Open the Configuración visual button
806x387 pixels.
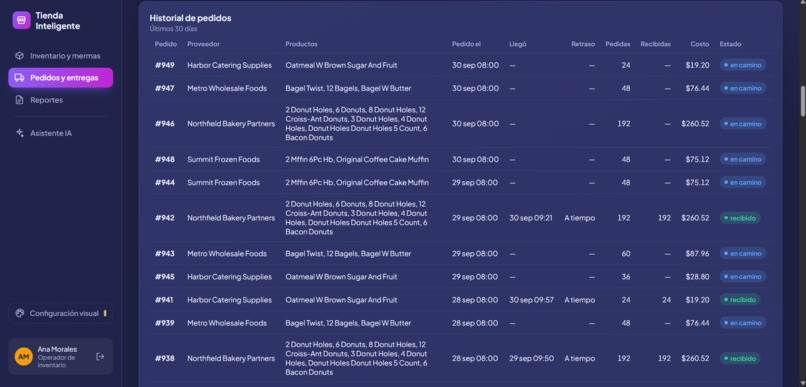pyautogui.click(x=61, y=313)
